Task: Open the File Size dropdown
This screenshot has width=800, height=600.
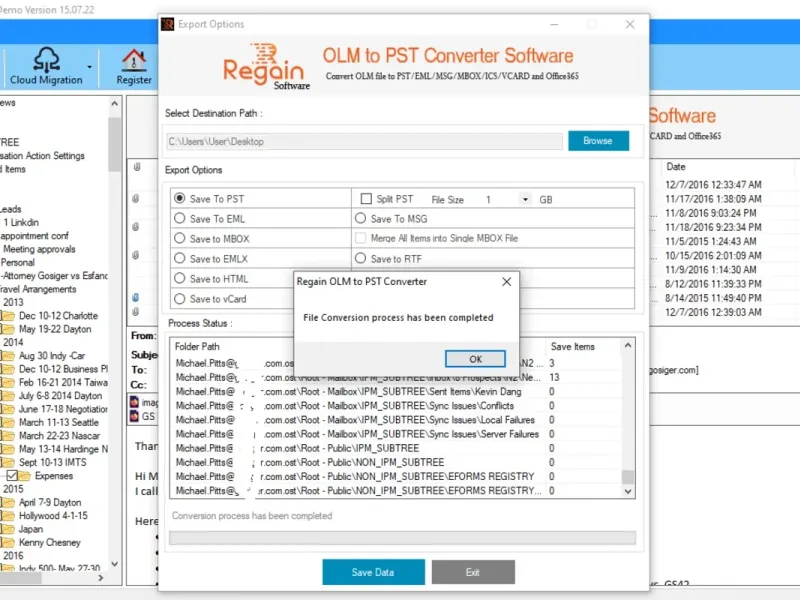Action: point(525,199)
